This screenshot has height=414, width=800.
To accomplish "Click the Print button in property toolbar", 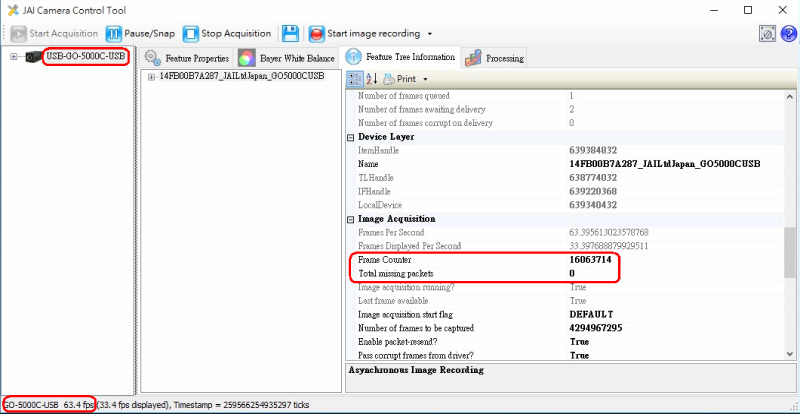I will coord(399,78).
